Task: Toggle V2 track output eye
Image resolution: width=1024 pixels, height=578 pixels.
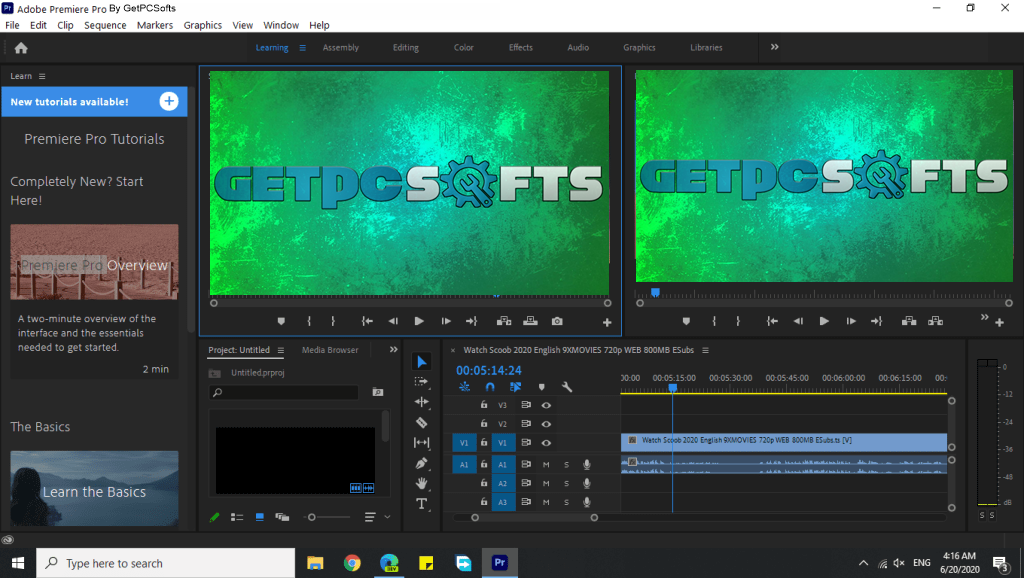Action: (x=546, y=424)
